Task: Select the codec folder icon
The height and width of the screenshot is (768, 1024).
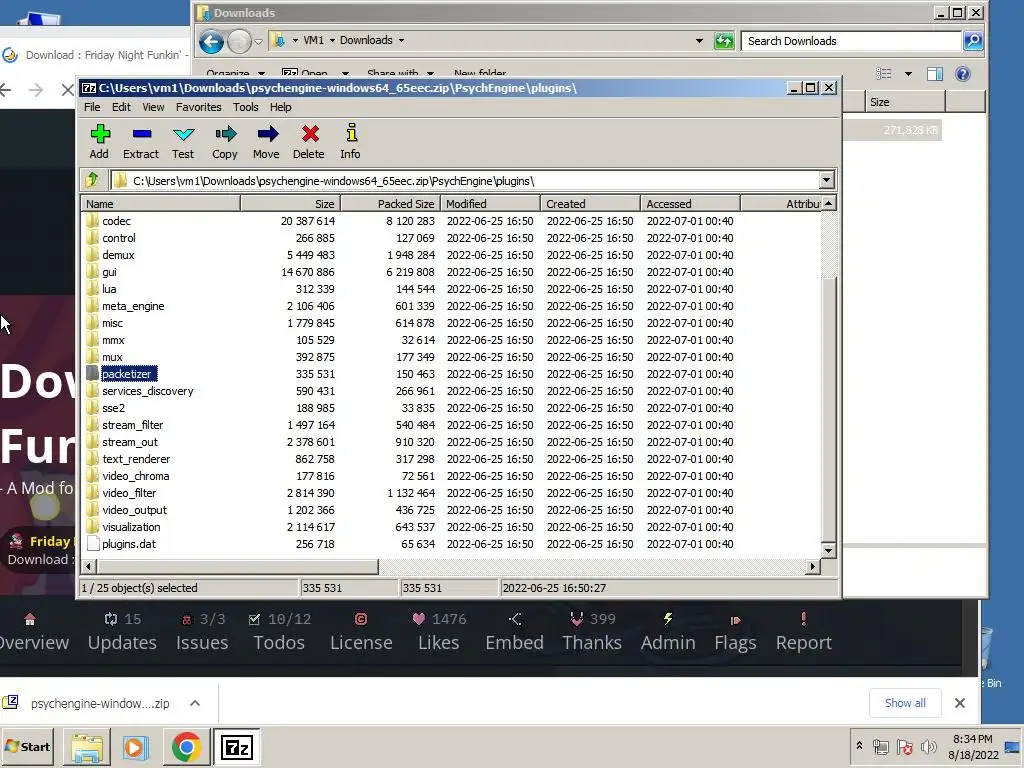Action: pyautogui.click(x=92, y=221)
